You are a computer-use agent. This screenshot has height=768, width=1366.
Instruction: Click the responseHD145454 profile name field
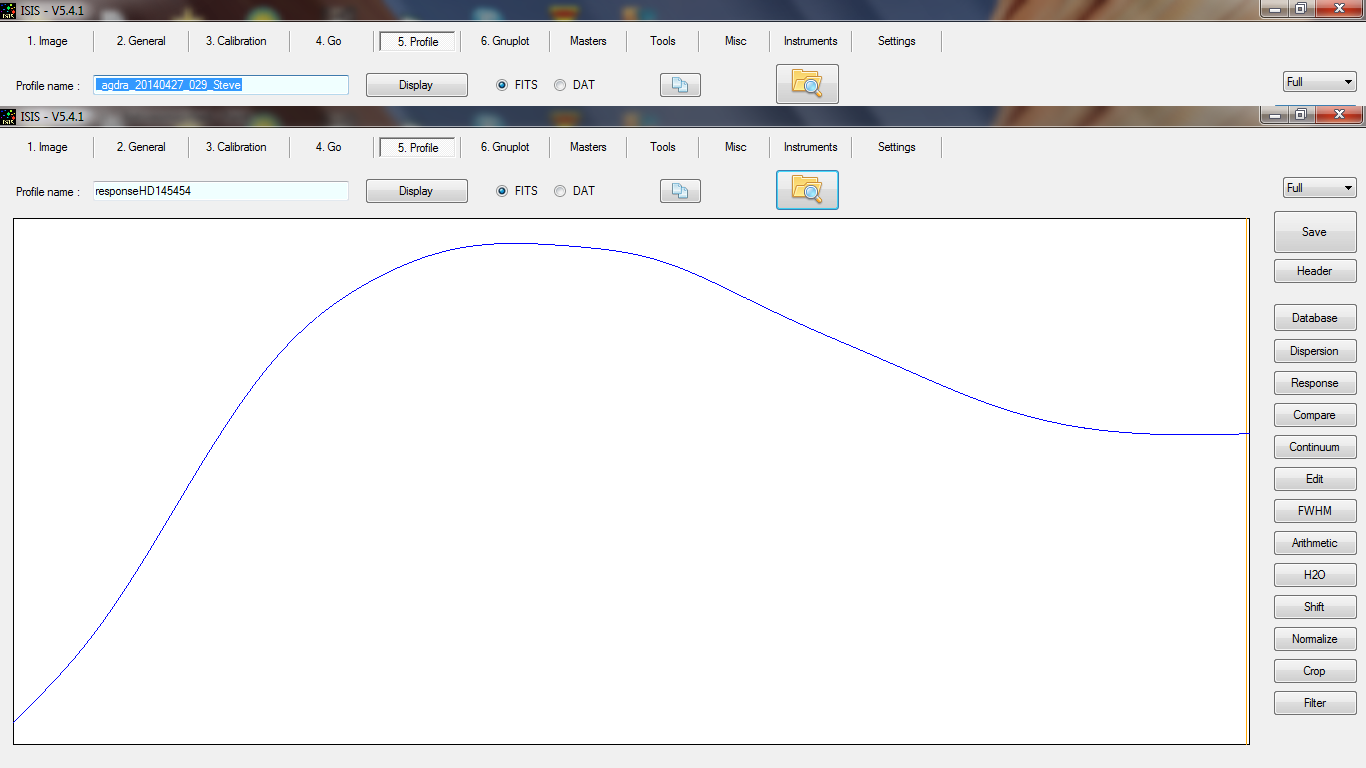click(220, 191)
